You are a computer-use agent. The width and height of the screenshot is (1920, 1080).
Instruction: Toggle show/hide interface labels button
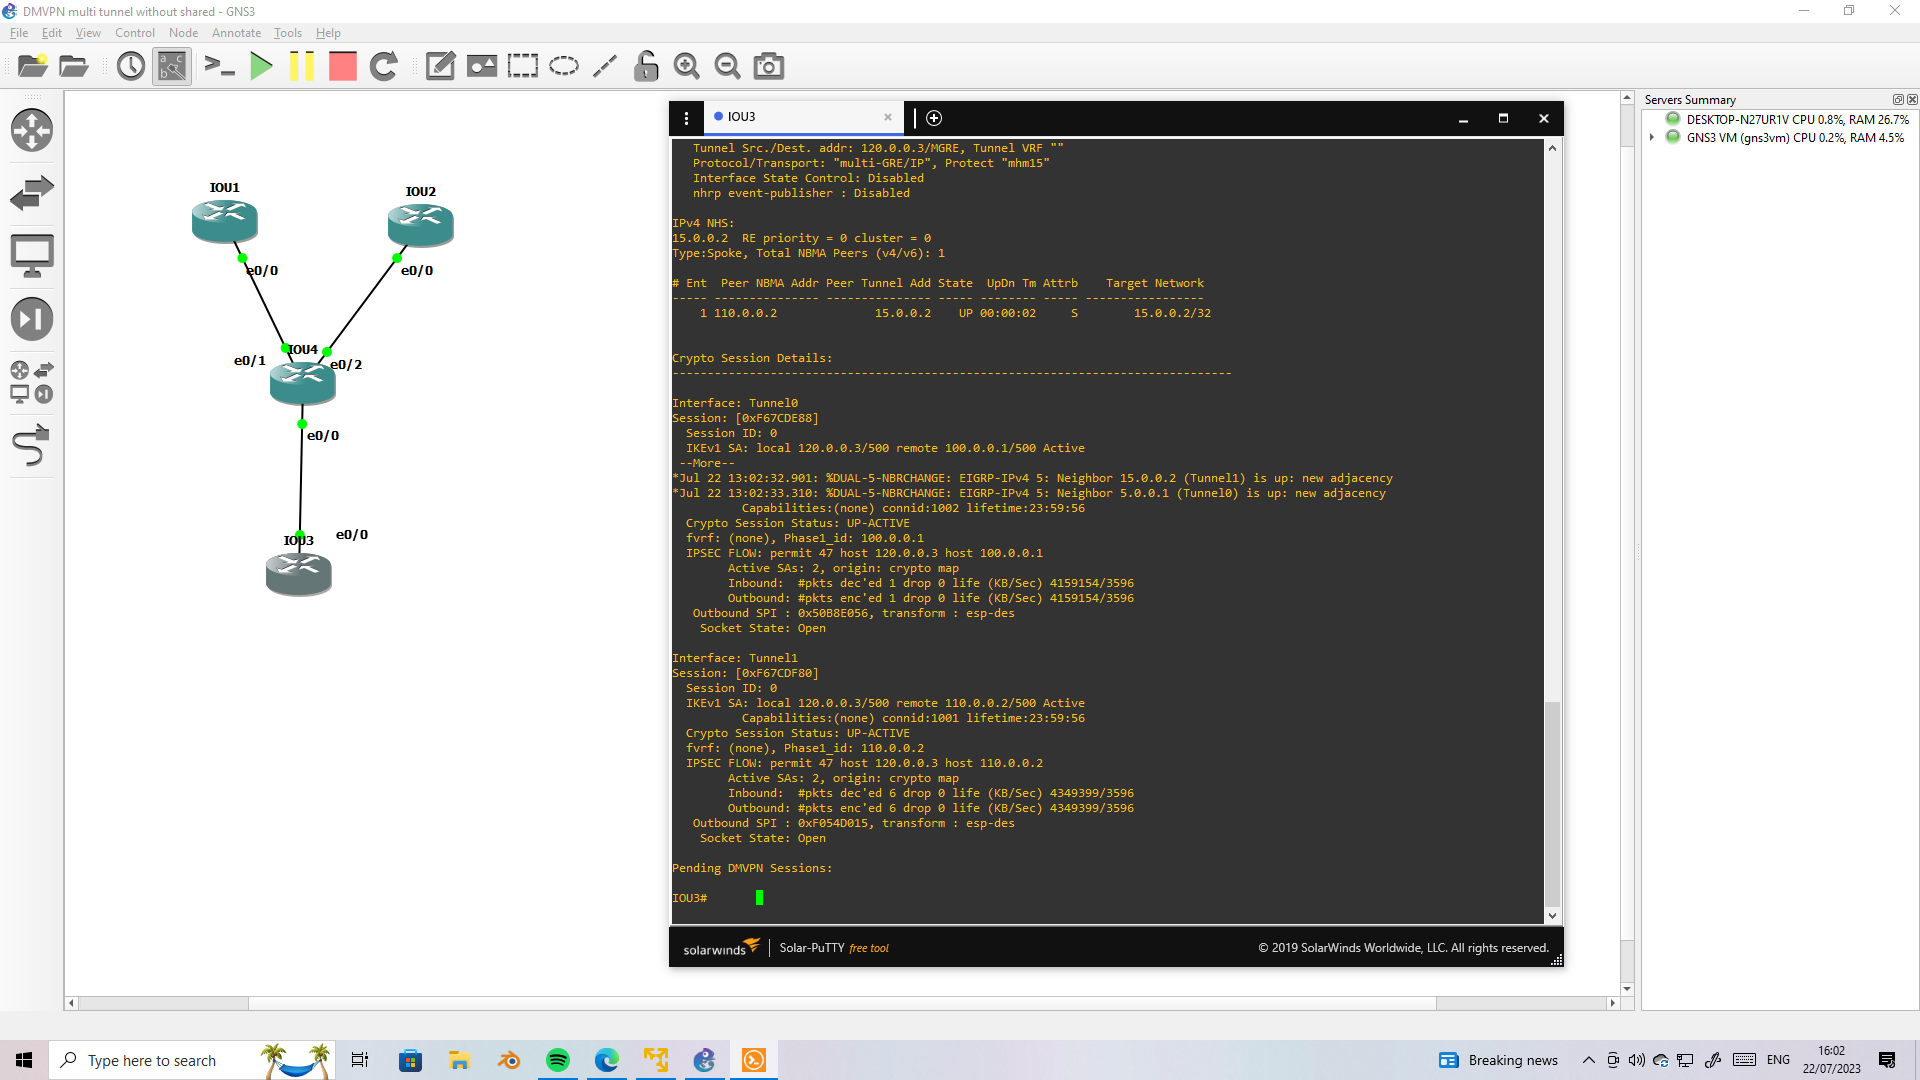pos(172,66)
